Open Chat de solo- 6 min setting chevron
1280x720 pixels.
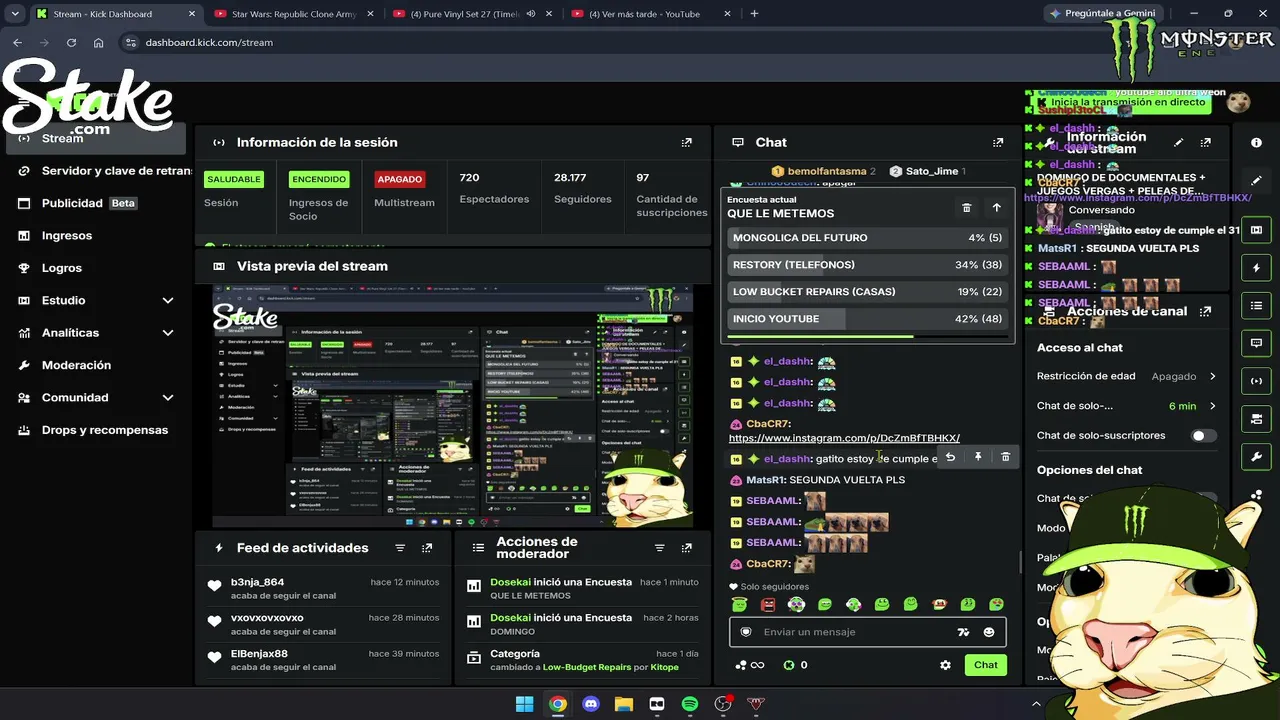coord(1213,406)
